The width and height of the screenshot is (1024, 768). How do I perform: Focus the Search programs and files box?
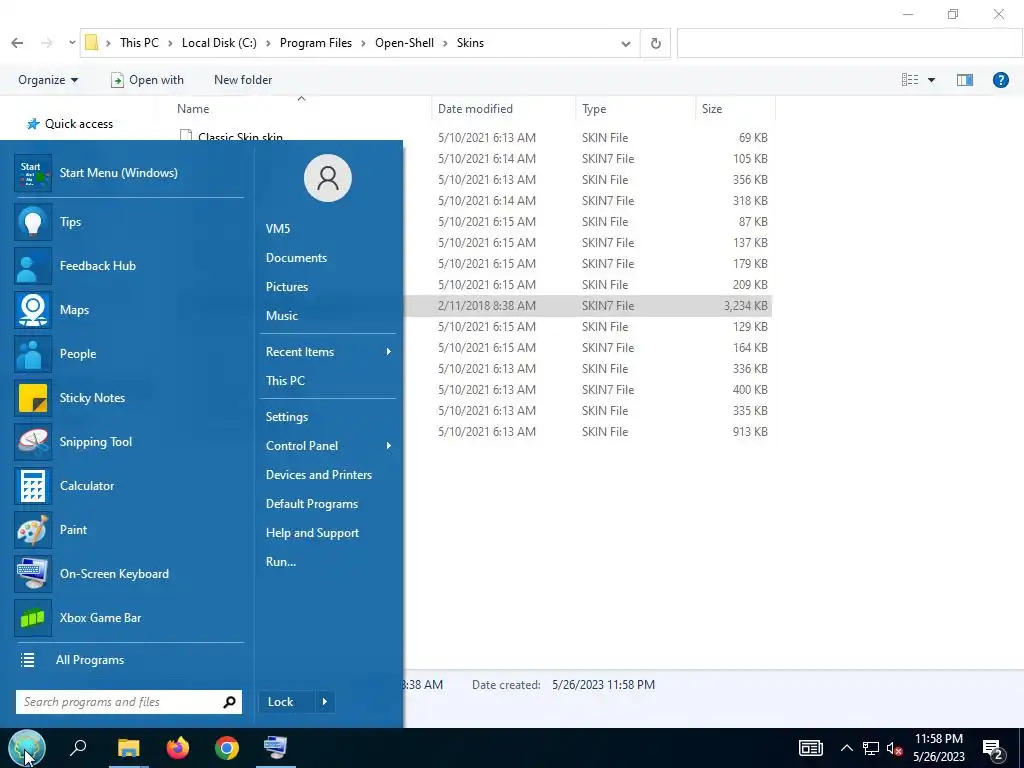click(x=129, y=702)
